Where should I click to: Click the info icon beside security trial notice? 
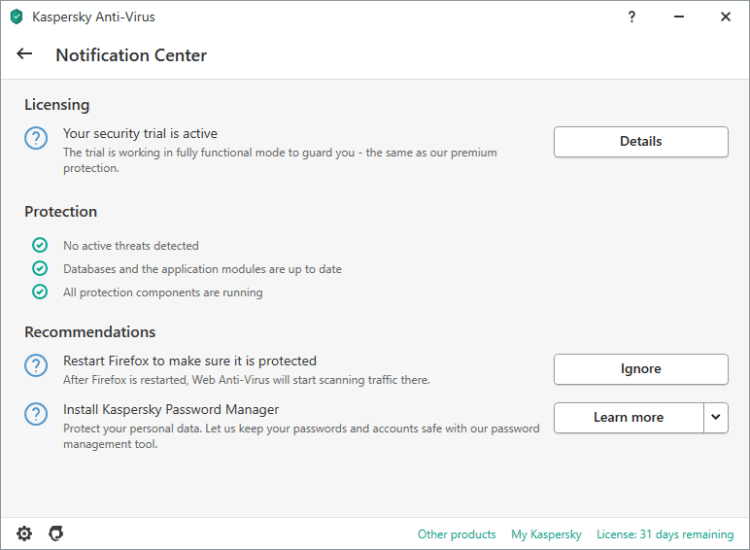[36, 139]
